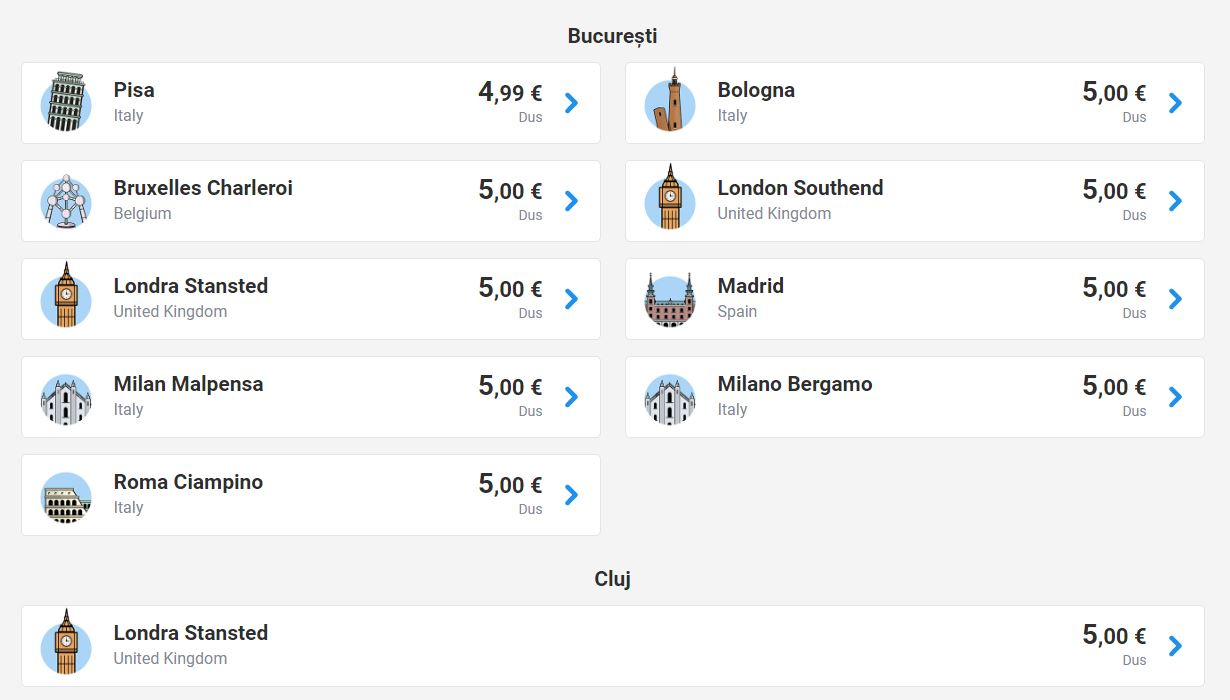
Task: Click the Colosseum icon for Roma Ciampino
Action: [x=66, y=497]
